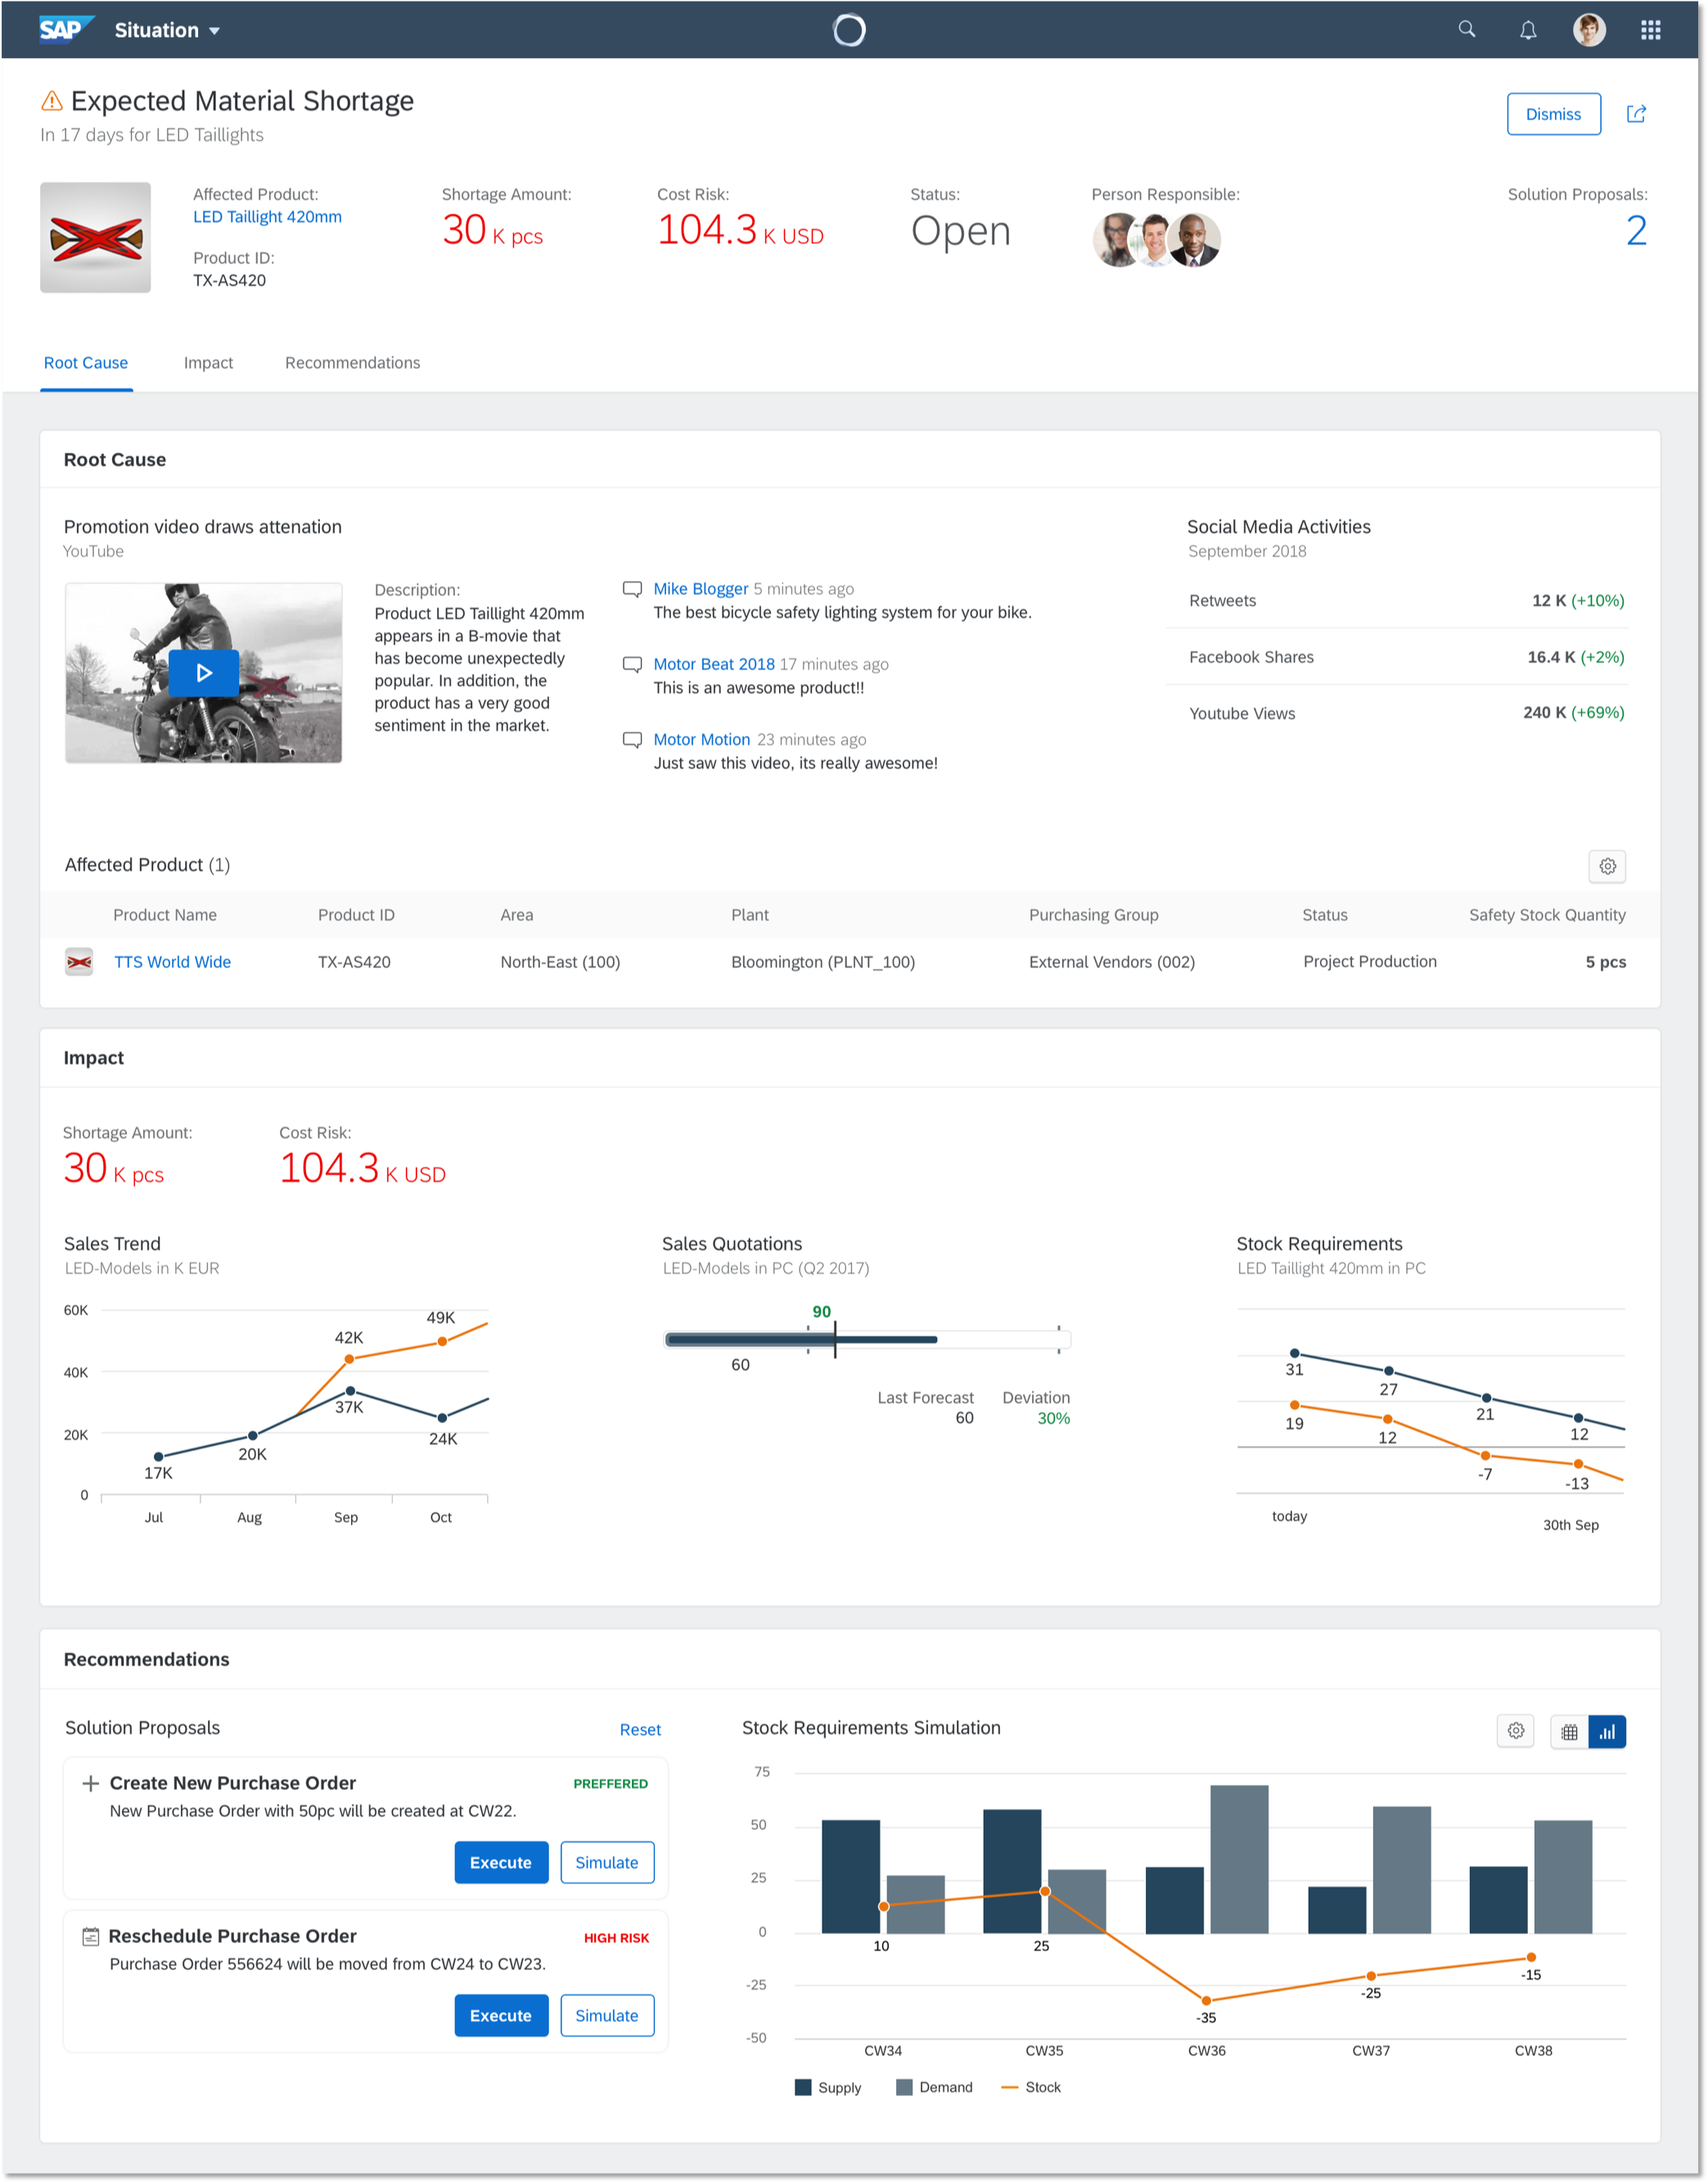1708x2182 pixels.
Task: Reset the solution proposals
Action: [640, 1730]
